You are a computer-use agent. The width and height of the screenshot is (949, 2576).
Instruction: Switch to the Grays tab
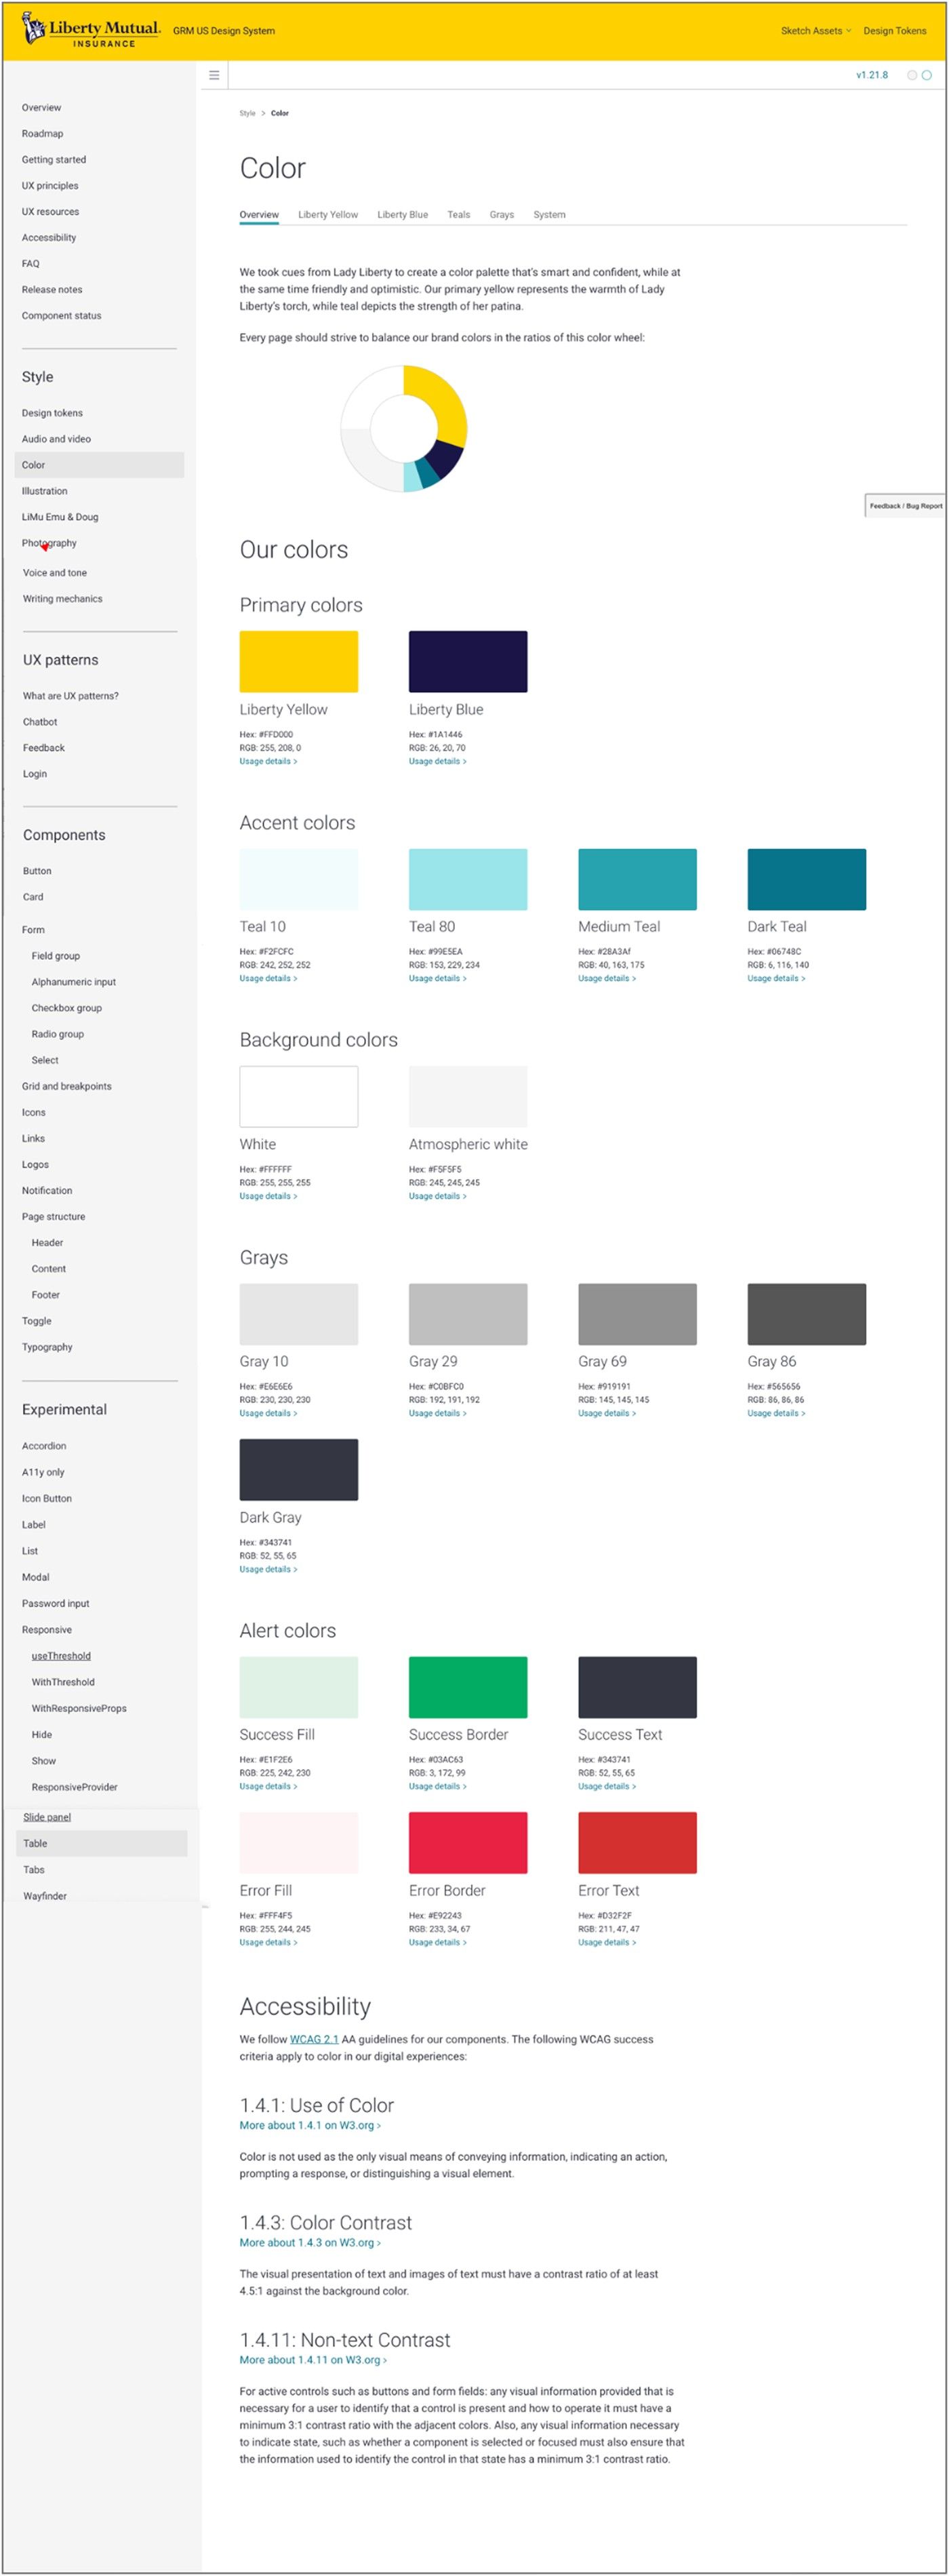click(501, 215)
